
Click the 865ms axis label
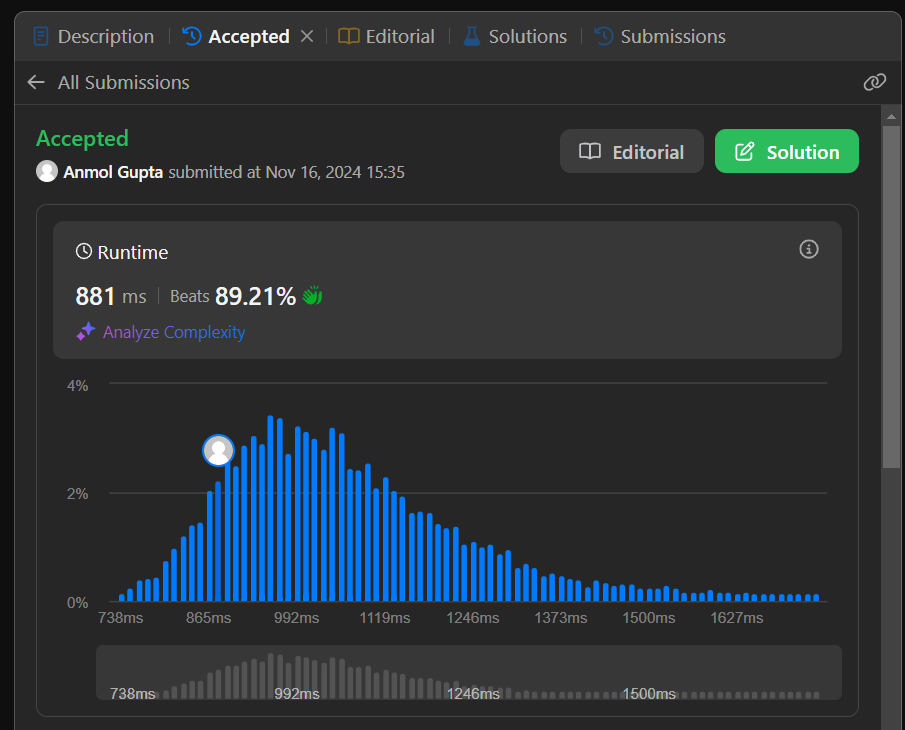[208, 618]
